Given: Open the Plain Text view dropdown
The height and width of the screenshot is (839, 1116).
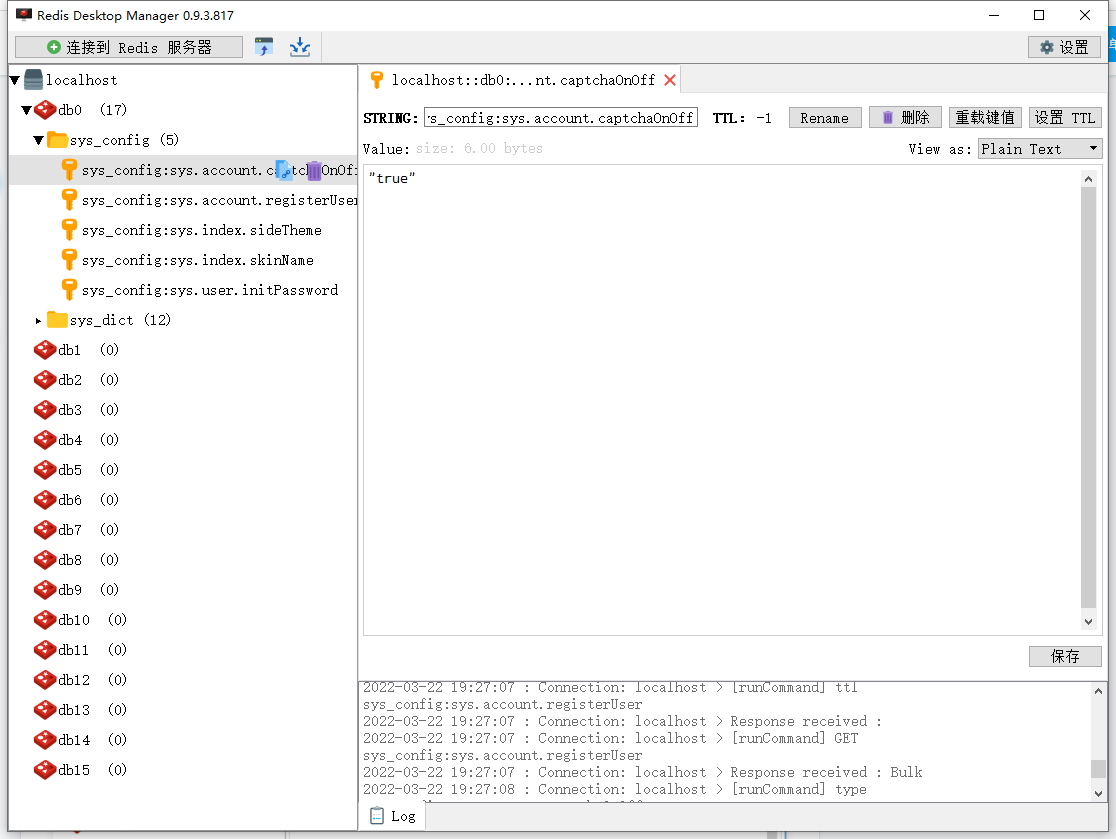Looking at the screenshot, I should coord(1039,148).
